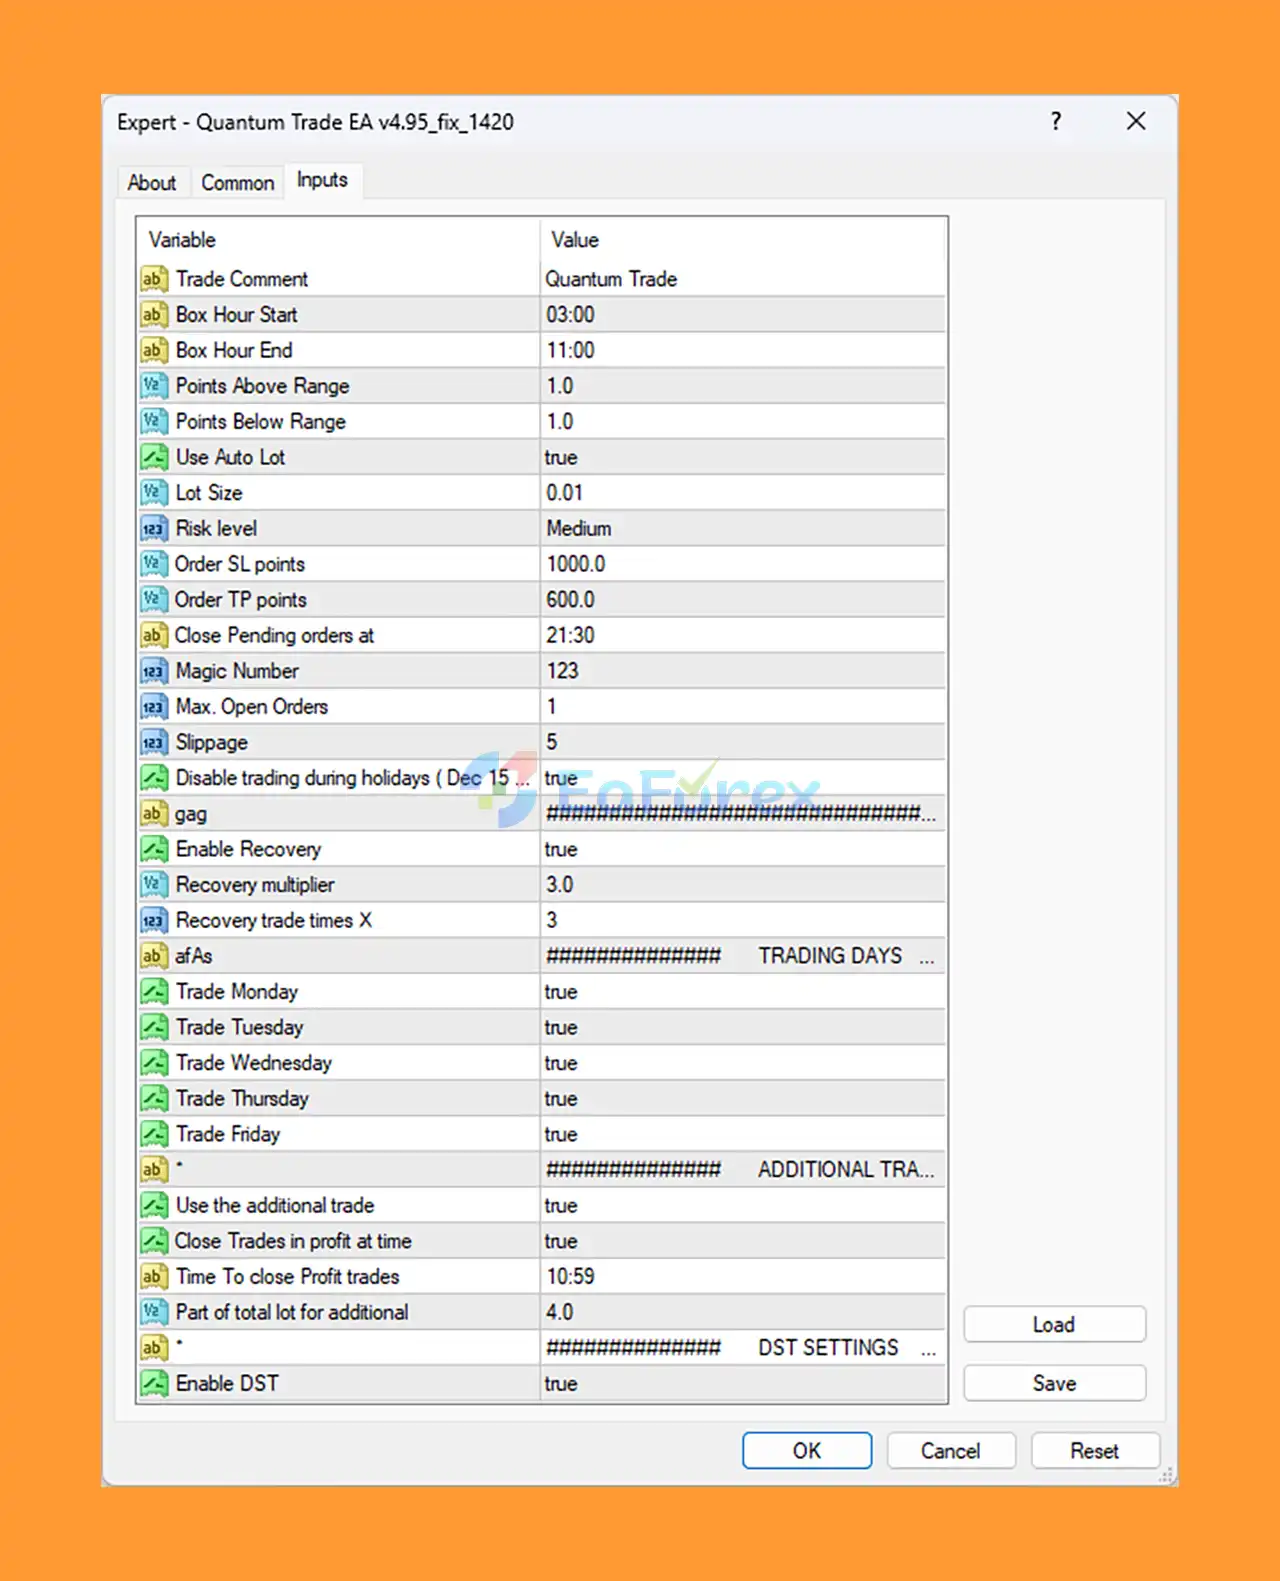Click the boolean icon beside Use the additional trade
This screenshot has width=1280, height=1581.
153,1205
